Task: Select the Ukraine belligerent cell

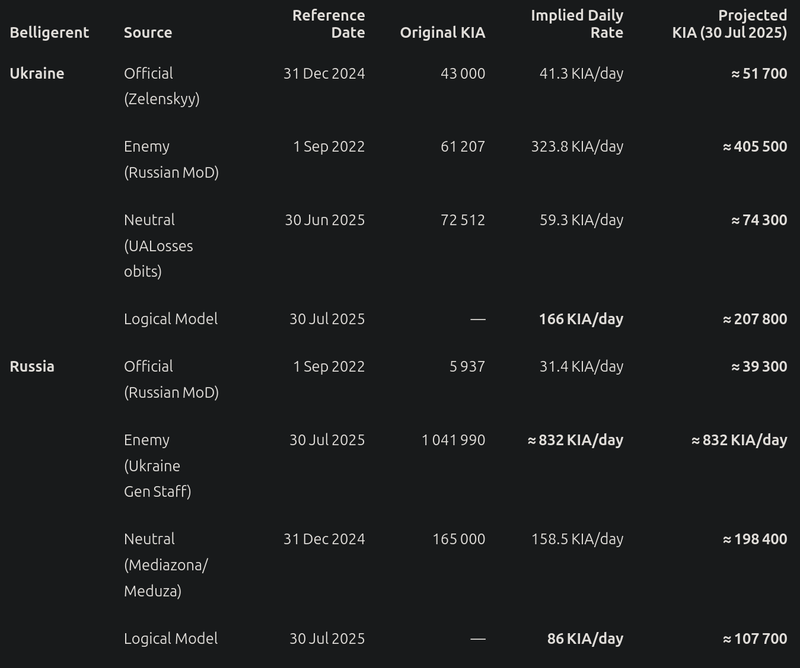Action: coord(37,73)
